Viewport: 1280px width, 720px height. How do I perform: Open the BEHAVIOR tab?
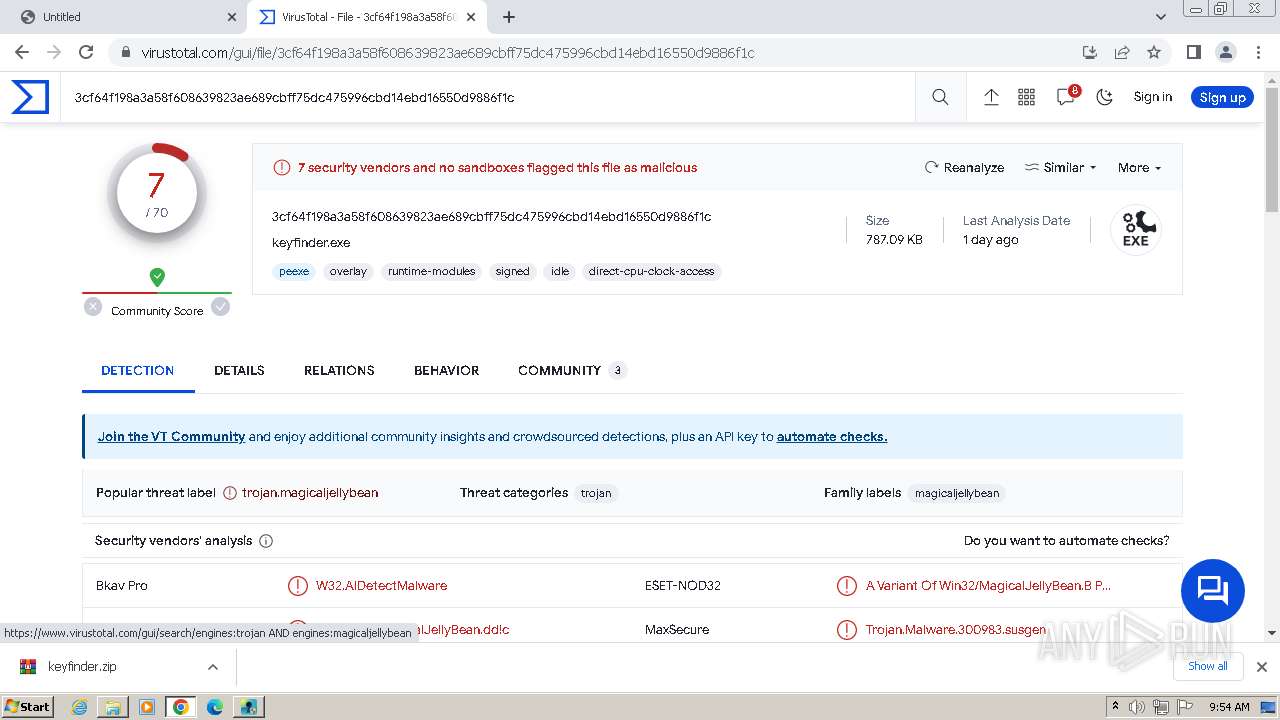[x=446, y=370]
